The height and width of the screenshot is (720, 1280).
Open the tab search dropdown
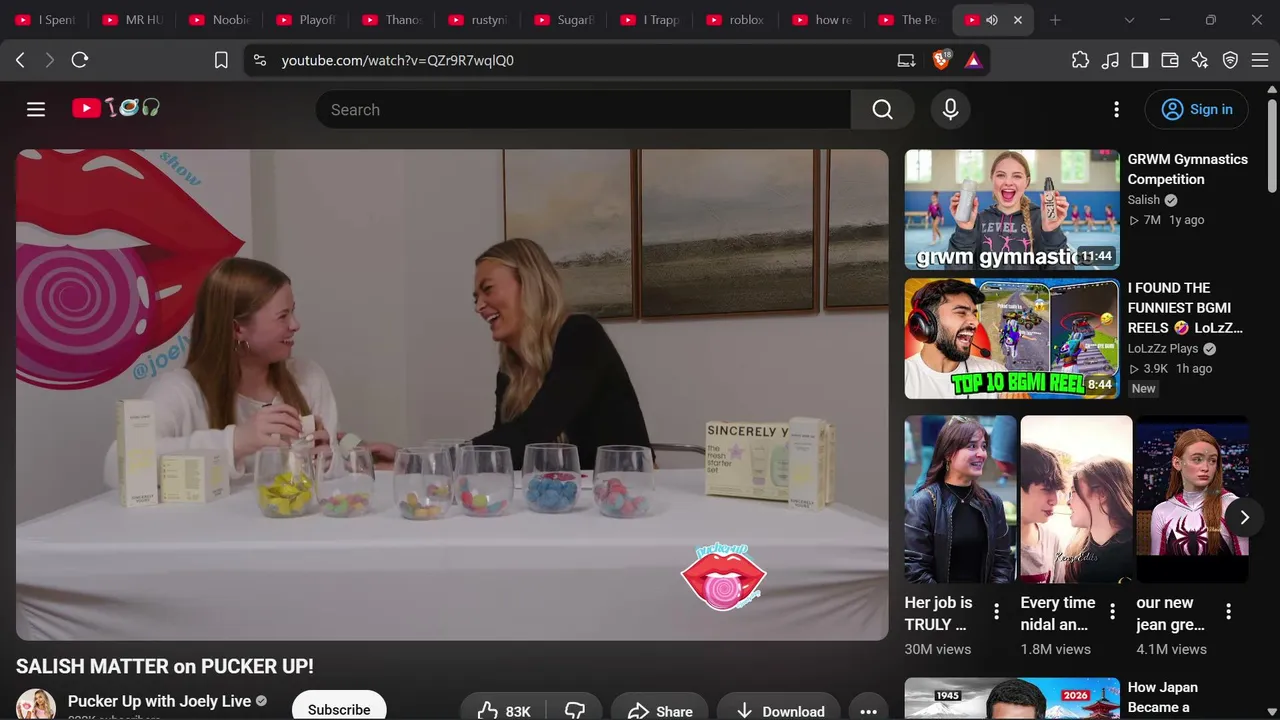(1129, 20)
